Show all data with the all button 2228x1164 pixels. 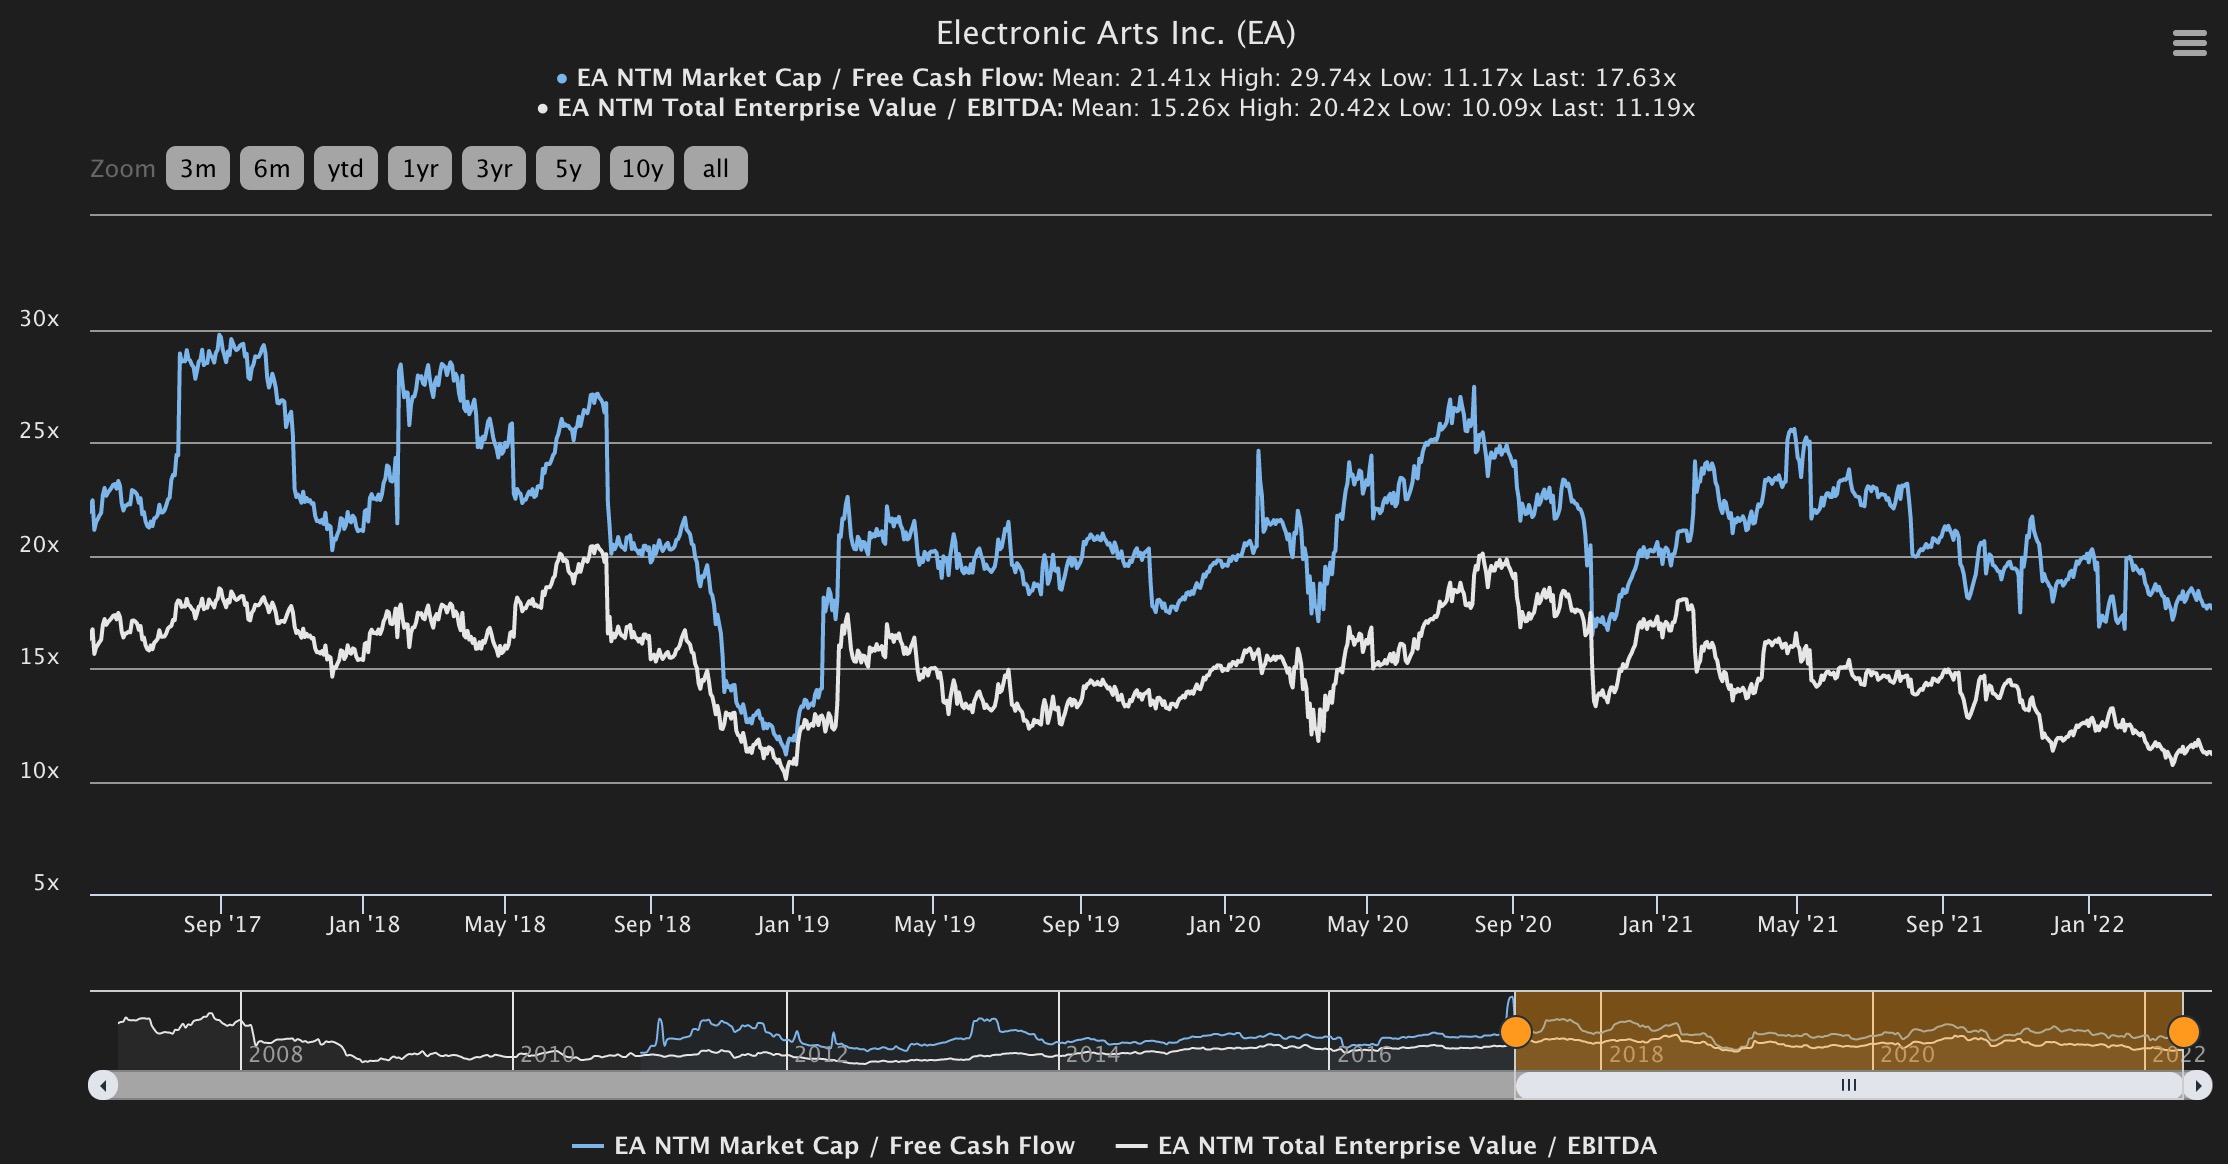[716, 168]
